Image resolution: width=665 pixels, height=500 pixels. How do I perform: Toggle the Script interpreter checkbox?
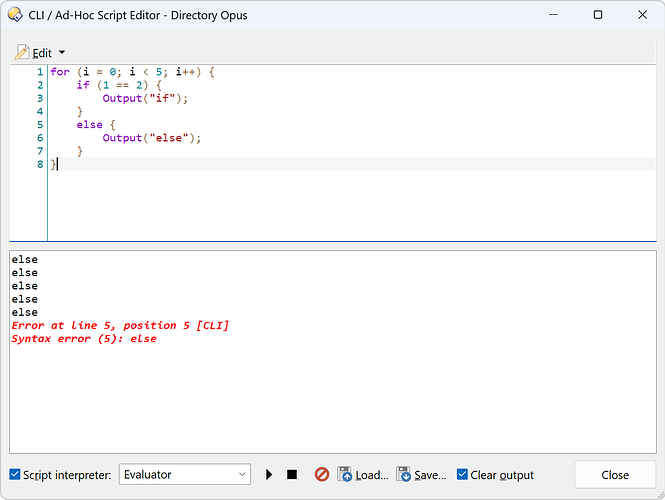(14, 475)
